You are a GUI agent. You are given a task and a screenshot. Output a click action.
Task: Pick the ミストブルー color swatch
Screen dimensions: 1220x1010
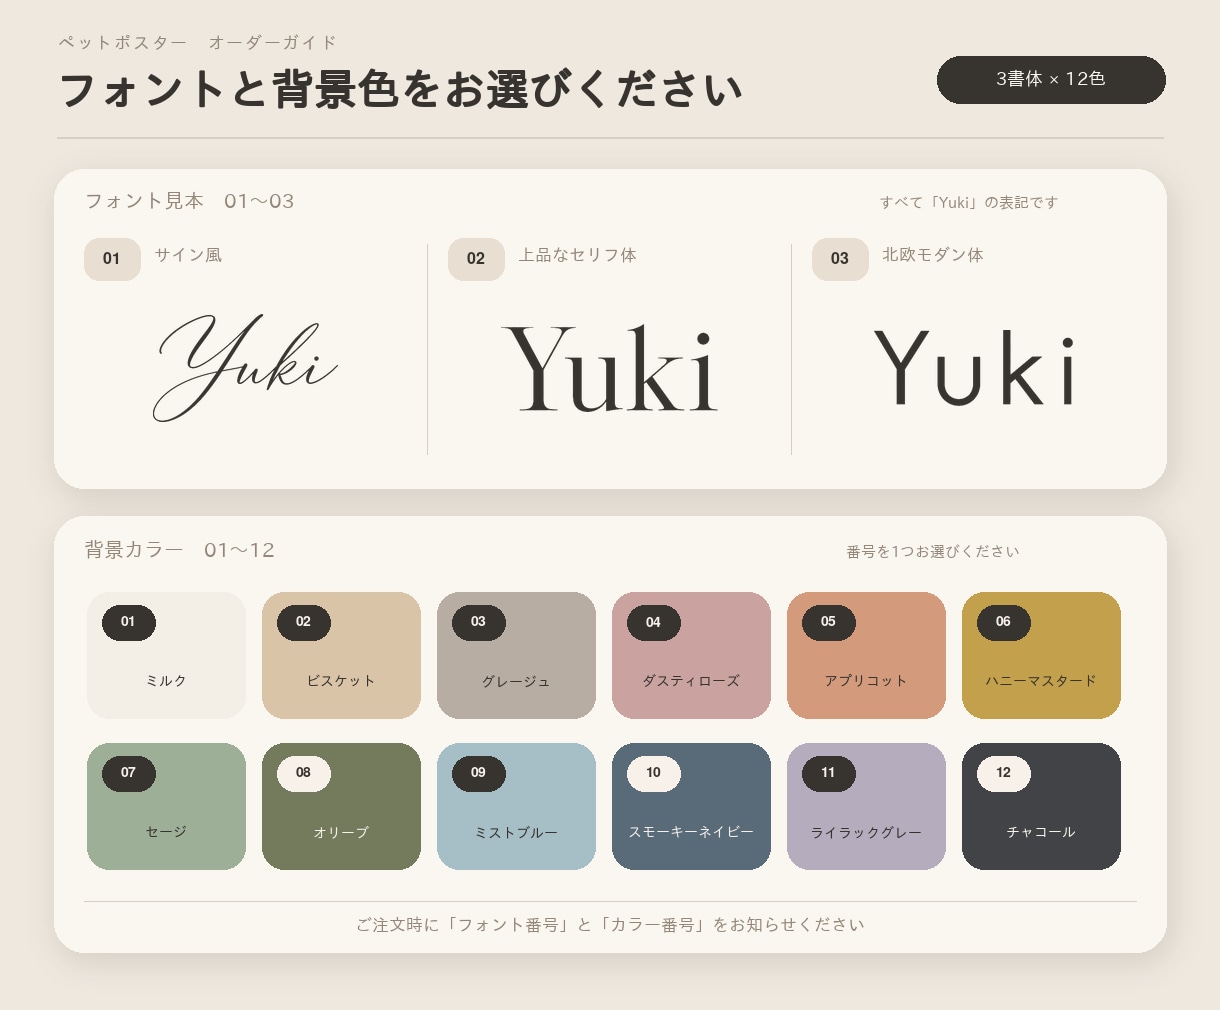[x=516, y=806]
